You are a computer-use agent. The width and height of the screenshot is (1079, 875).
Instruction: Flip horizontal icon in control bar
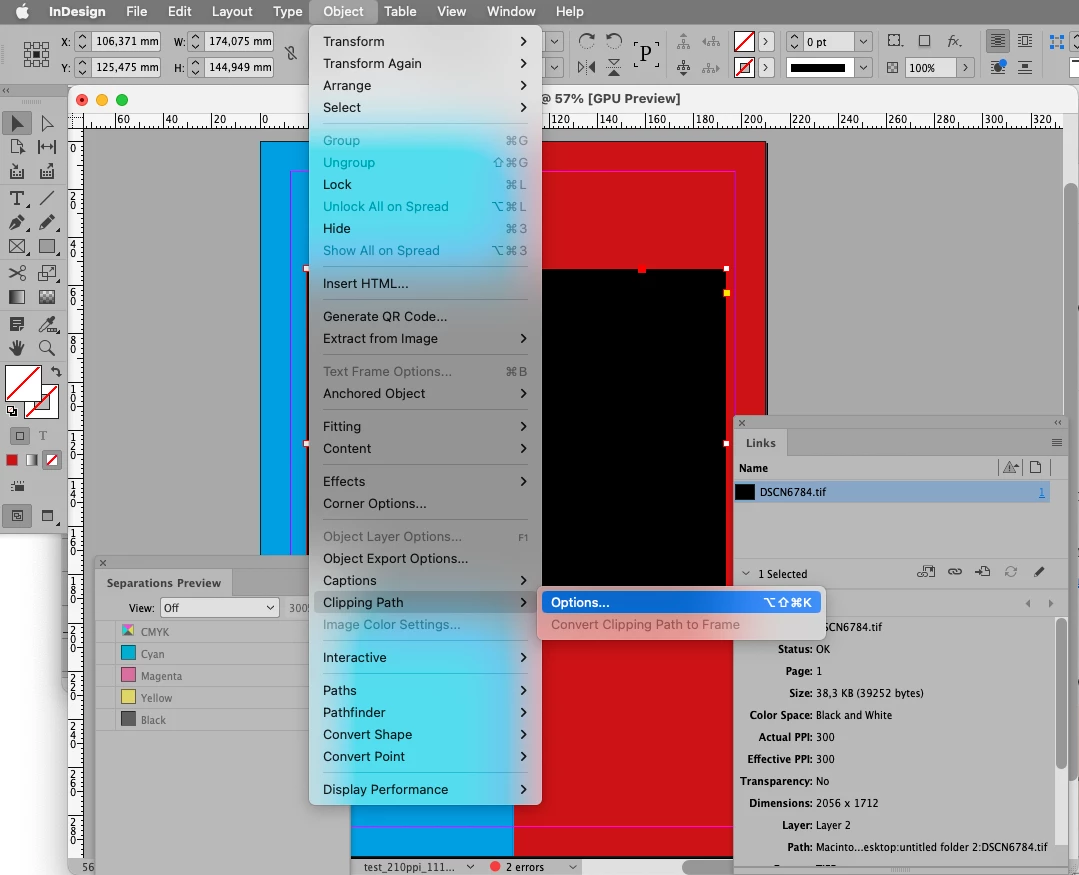click(586, 67)
